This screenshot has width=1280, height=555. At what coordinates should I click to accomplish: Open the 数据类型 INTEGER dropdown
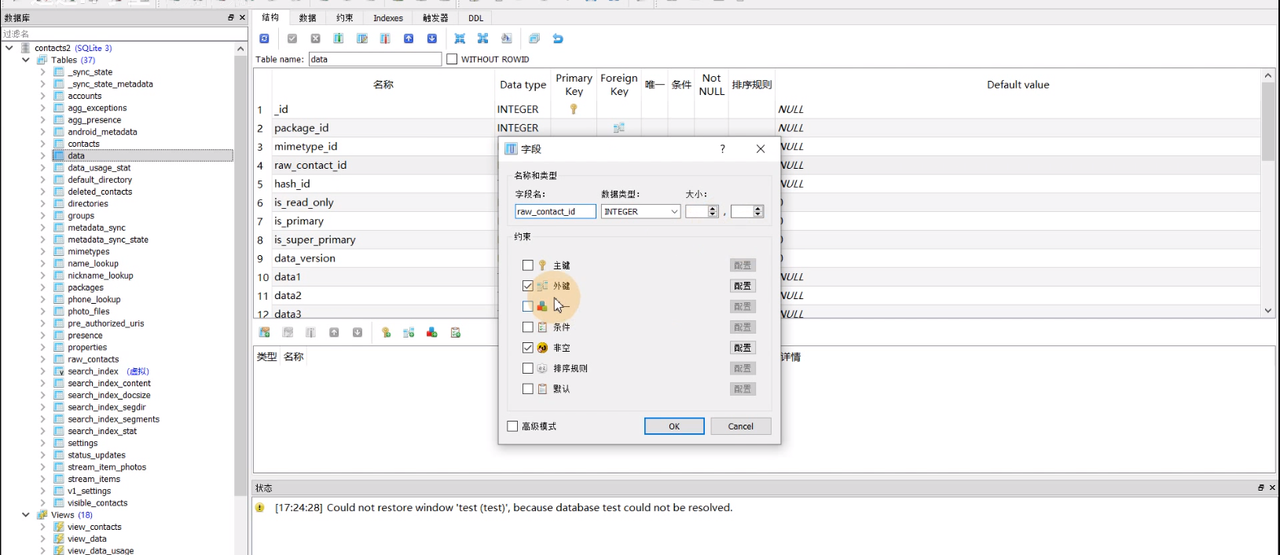coord(640,212)
